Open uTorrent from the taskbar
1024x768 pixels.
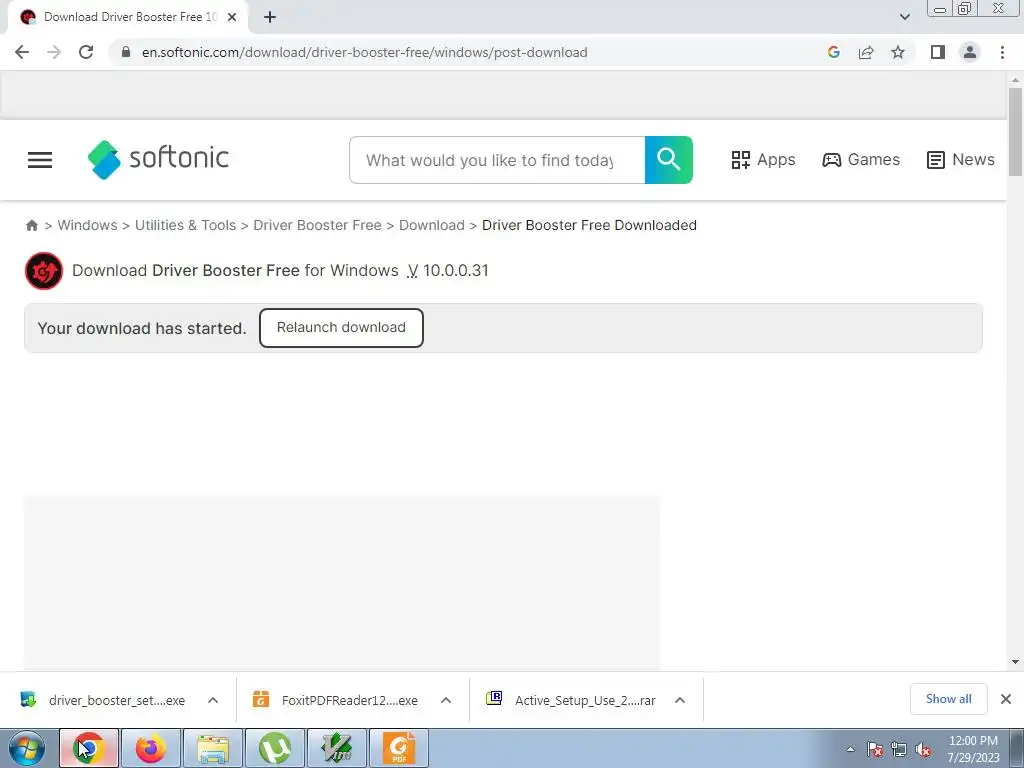275,748
